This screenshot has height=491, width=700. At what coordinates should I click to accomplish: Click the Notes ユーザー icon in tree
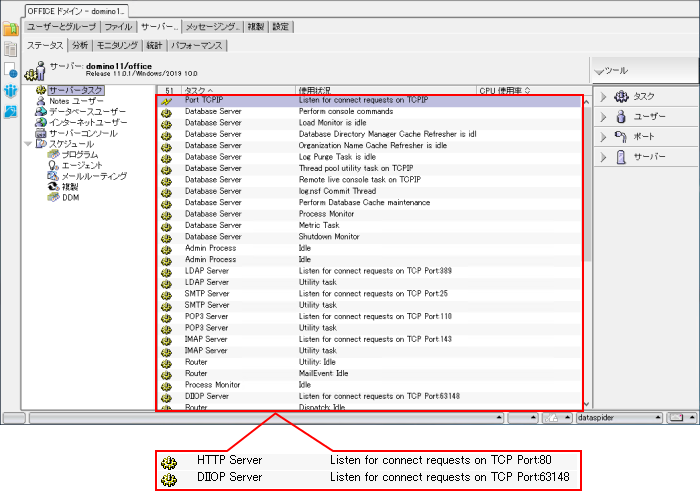[40, 101]
